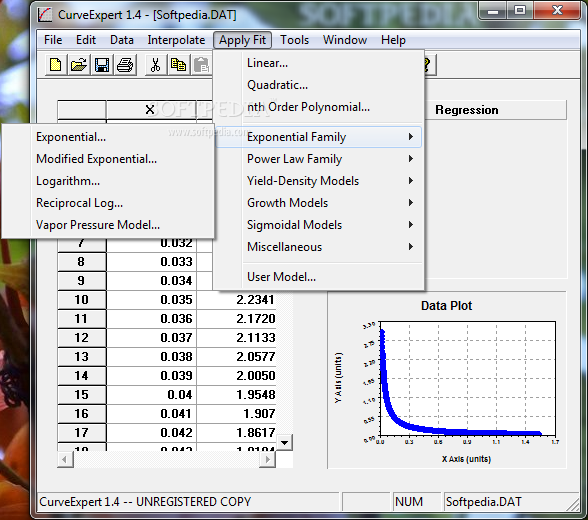
Task: Click cell containing 1.907
Action: pyautogui.click(x=237, y=414)
